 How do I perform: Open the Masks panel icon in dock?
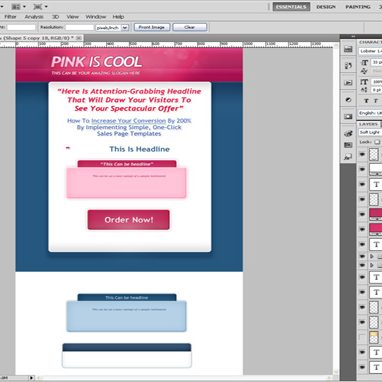[x=348, y=117]
